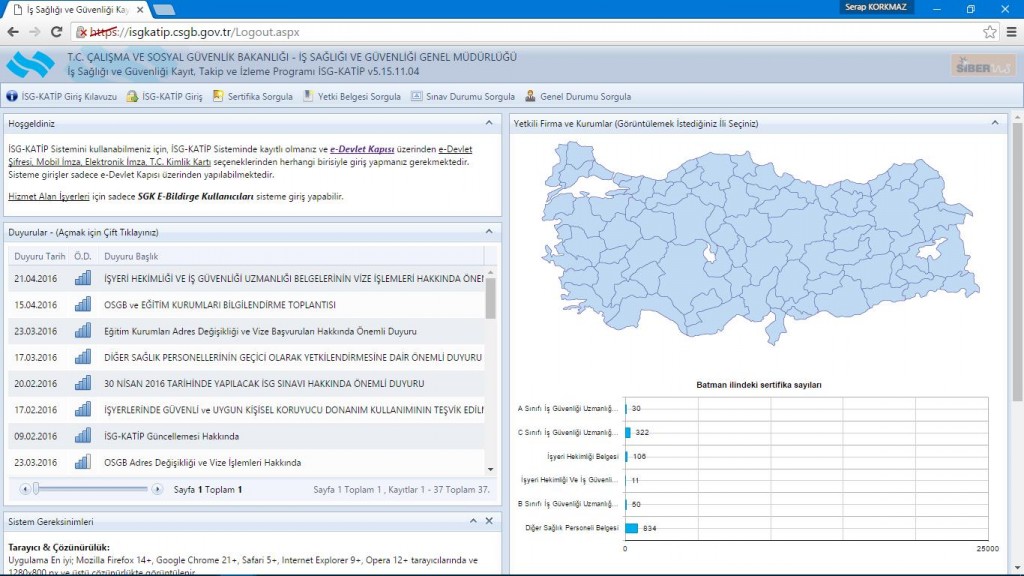Click chart icon for 17.03.2016 announcement

(83, 357)
